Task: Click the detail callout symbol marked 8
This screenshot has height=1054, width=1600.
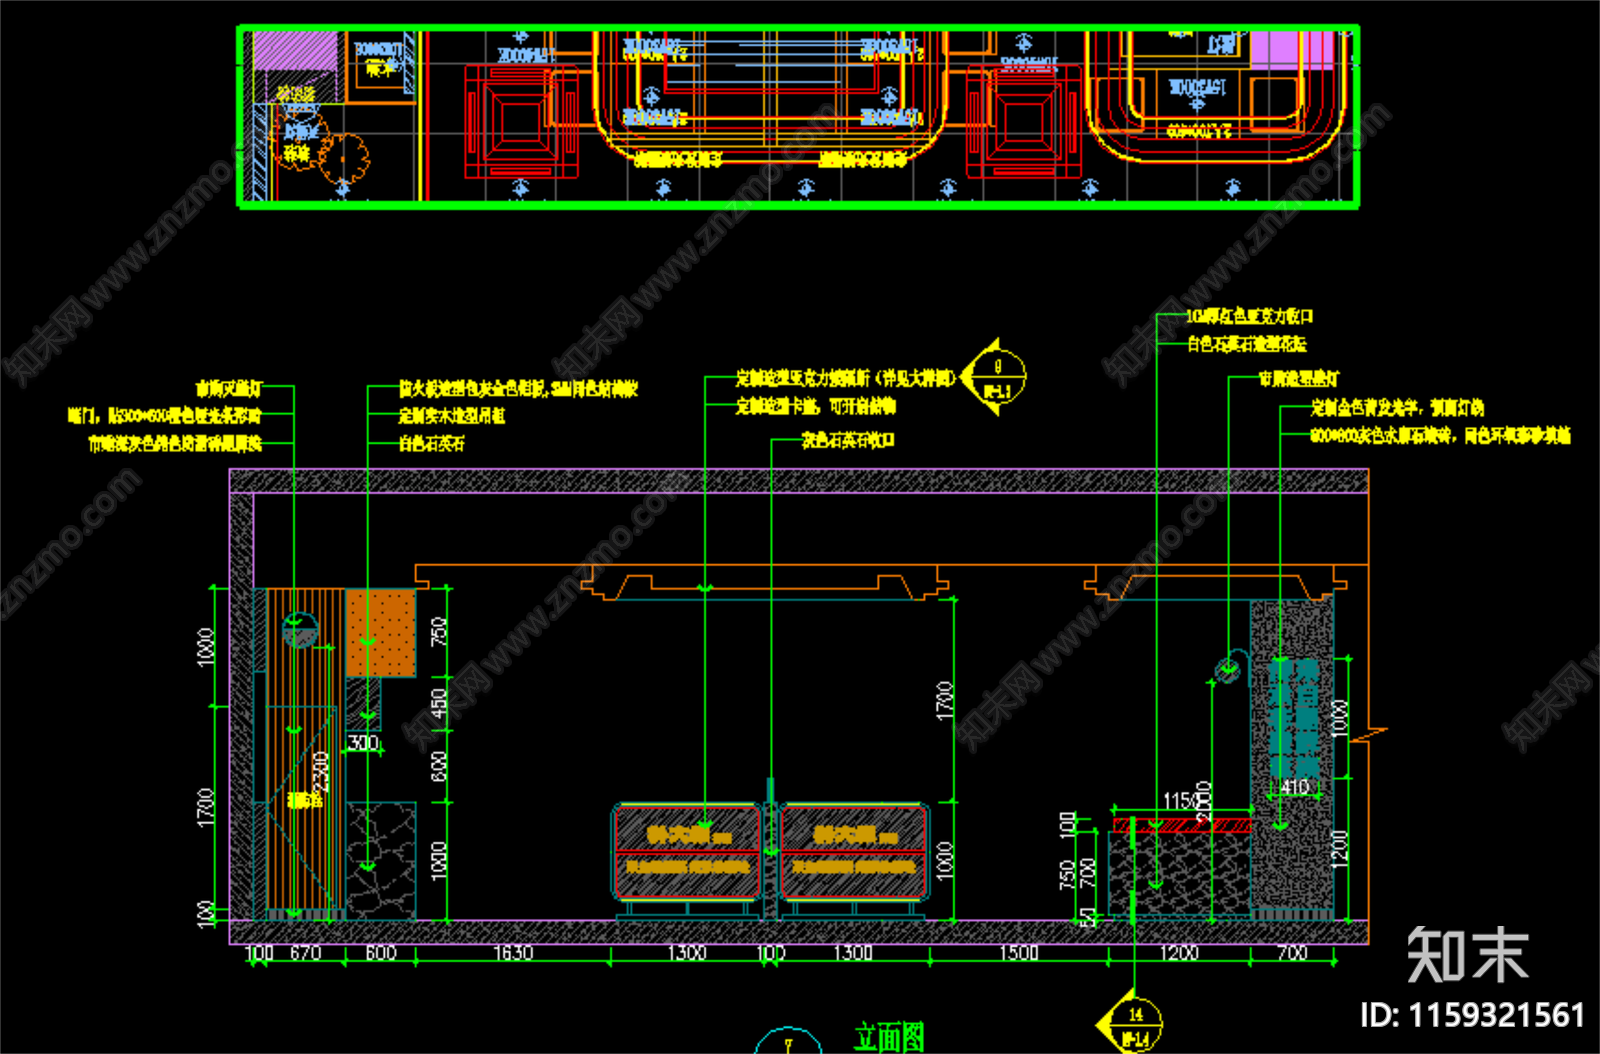Action: click(994, 378)
